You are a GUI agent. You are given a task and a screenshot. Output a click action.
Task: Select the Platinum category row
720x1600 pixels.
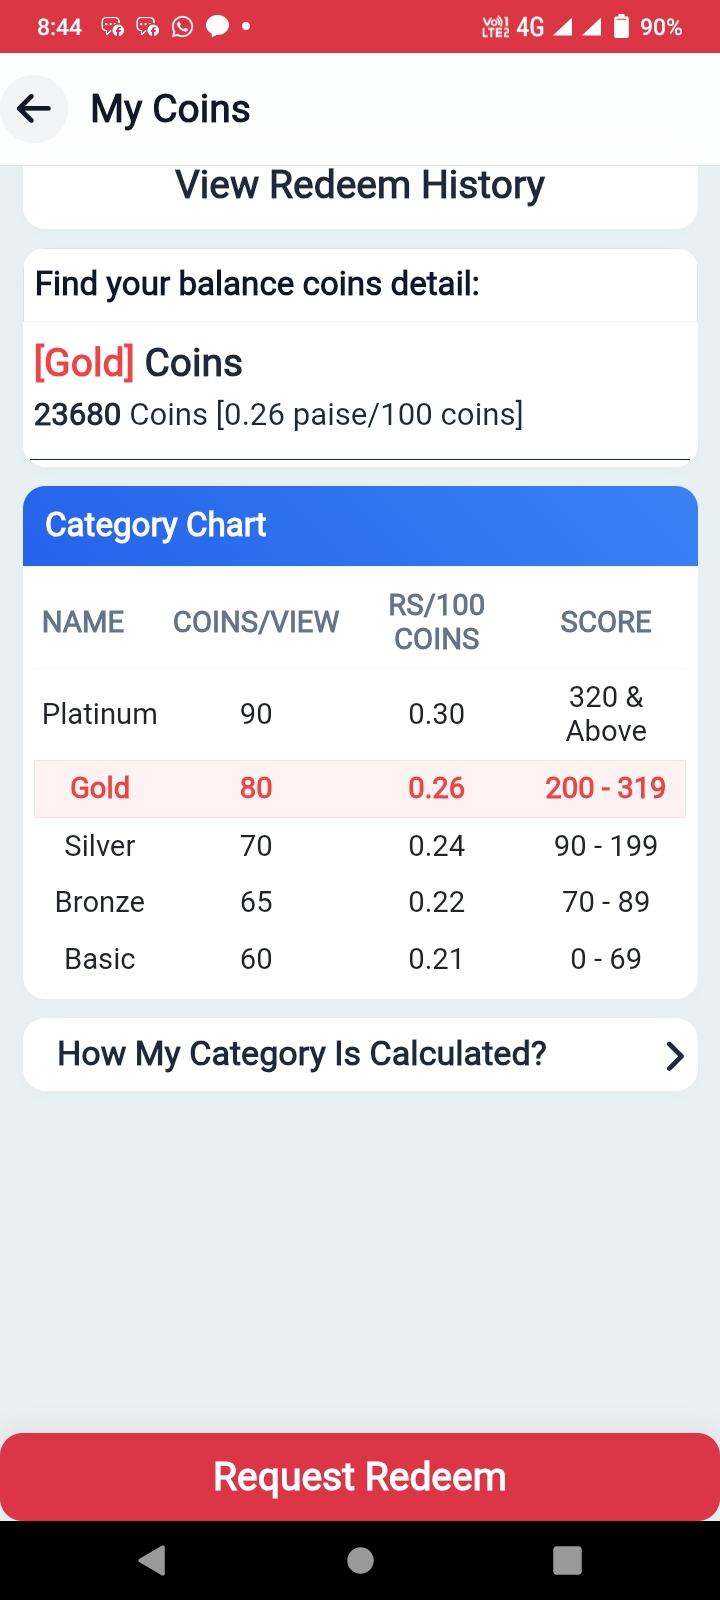pyautogui.click(x=360, y=714)
